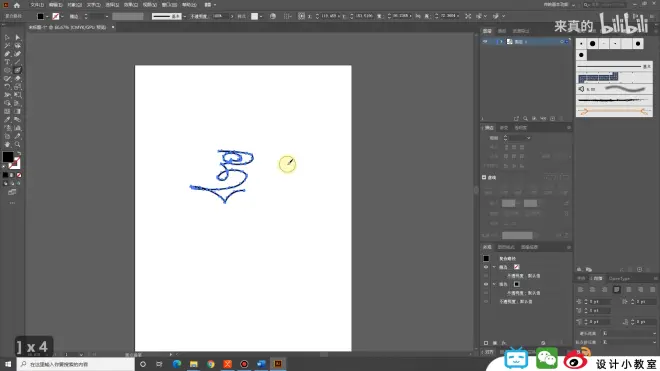Open stroke weight dropdown in control bar
This screenshot has width=660, height=371.
coord(106,16)
